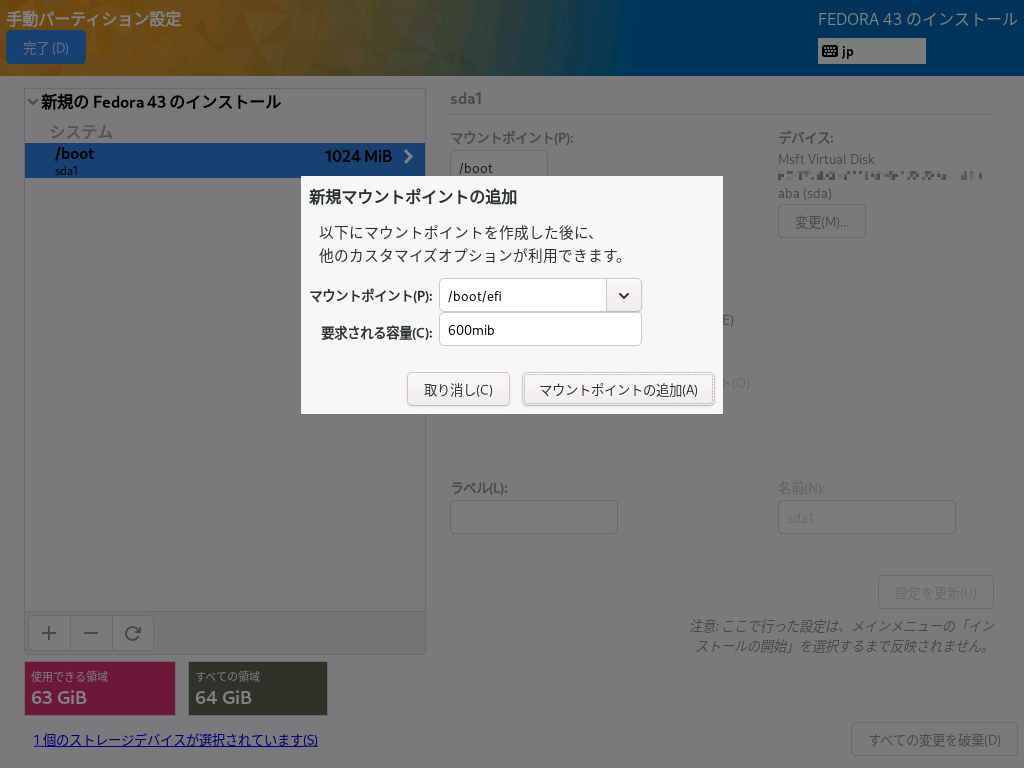Select the /boot sda1 partition entry

[x=200, y=161]
